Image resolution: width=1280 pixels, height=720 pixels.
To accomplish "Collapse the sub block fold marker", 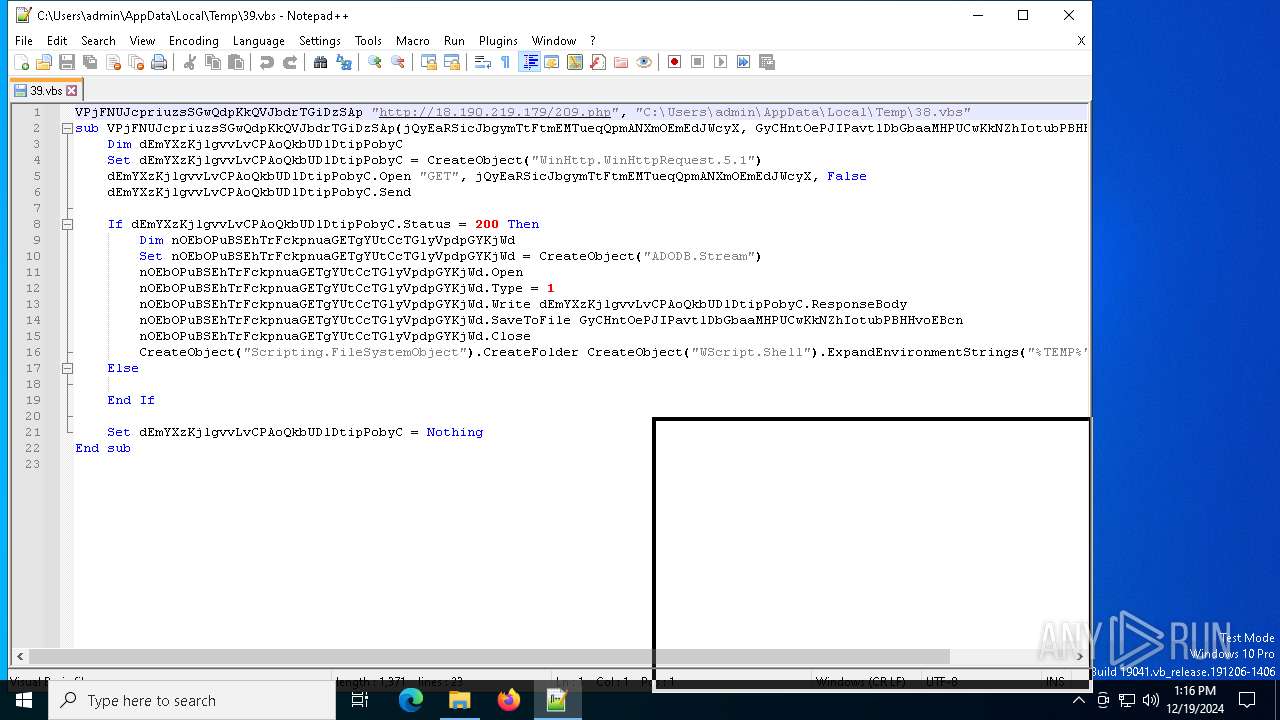I will (67, 128).
